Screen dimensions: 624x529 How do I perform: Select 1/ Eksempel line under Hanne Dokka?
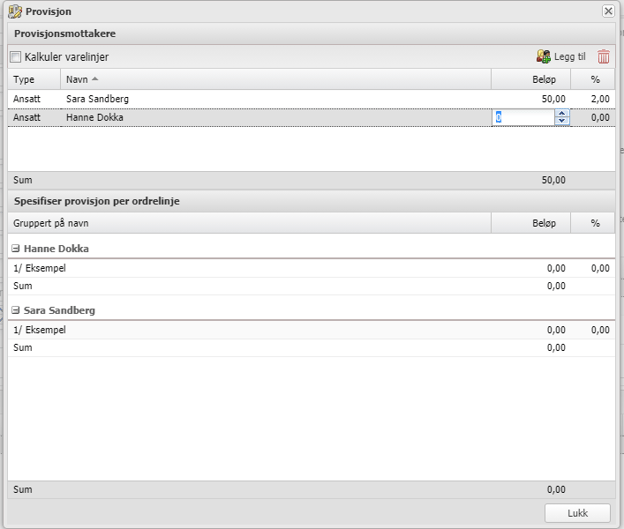(x=250, y=268)
